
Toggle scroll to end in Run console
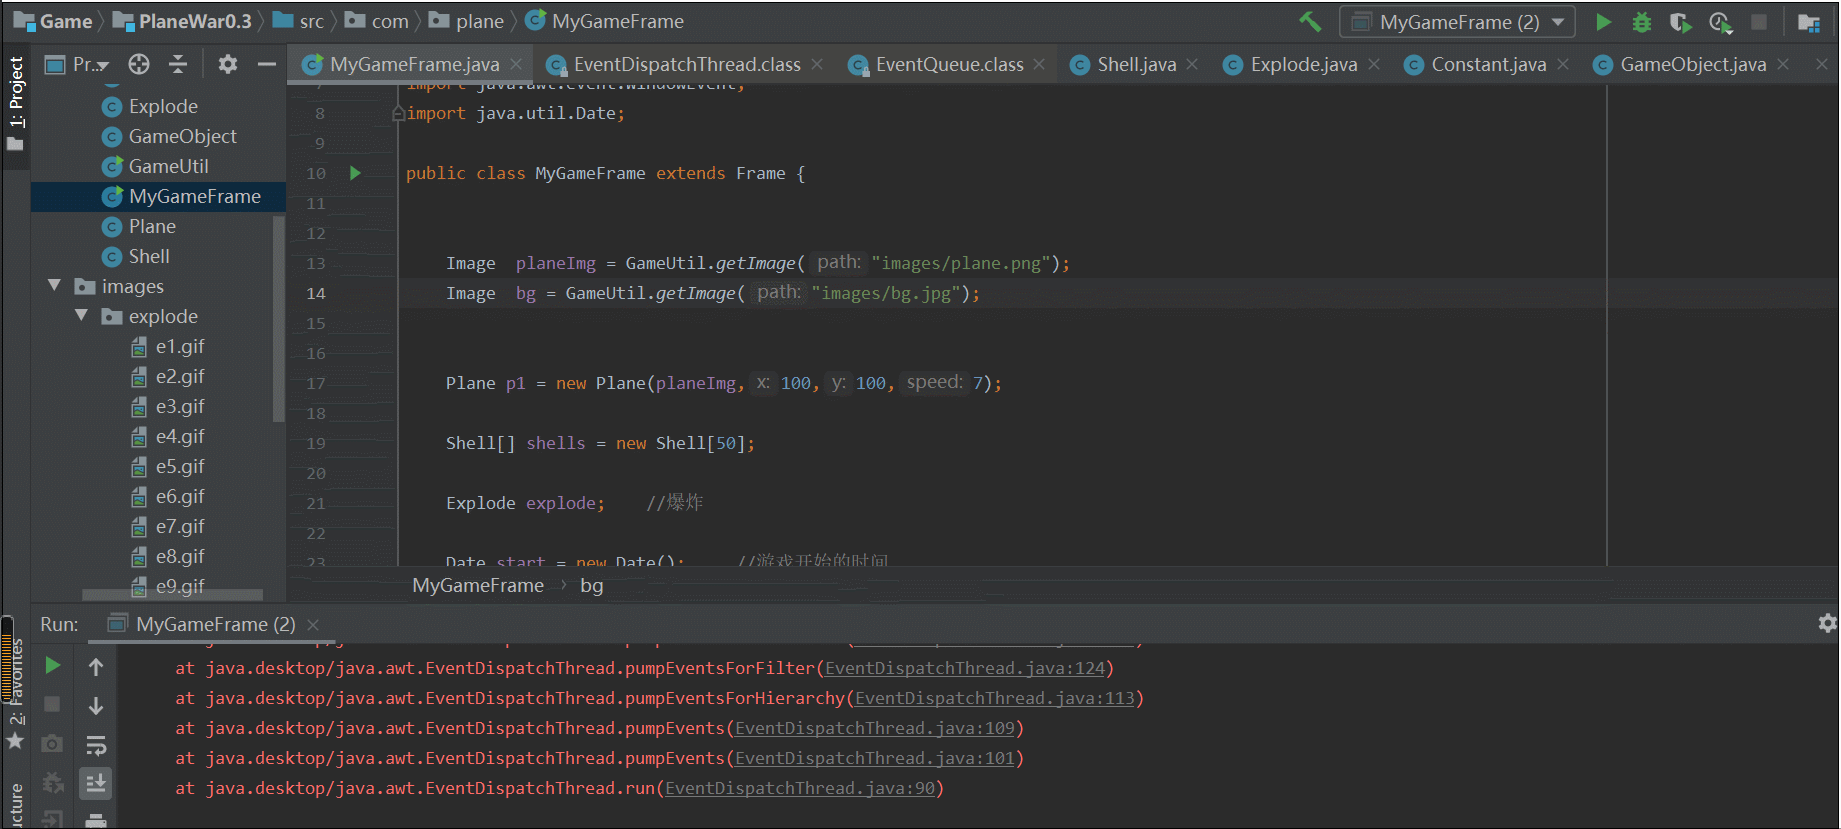[96, 783]
